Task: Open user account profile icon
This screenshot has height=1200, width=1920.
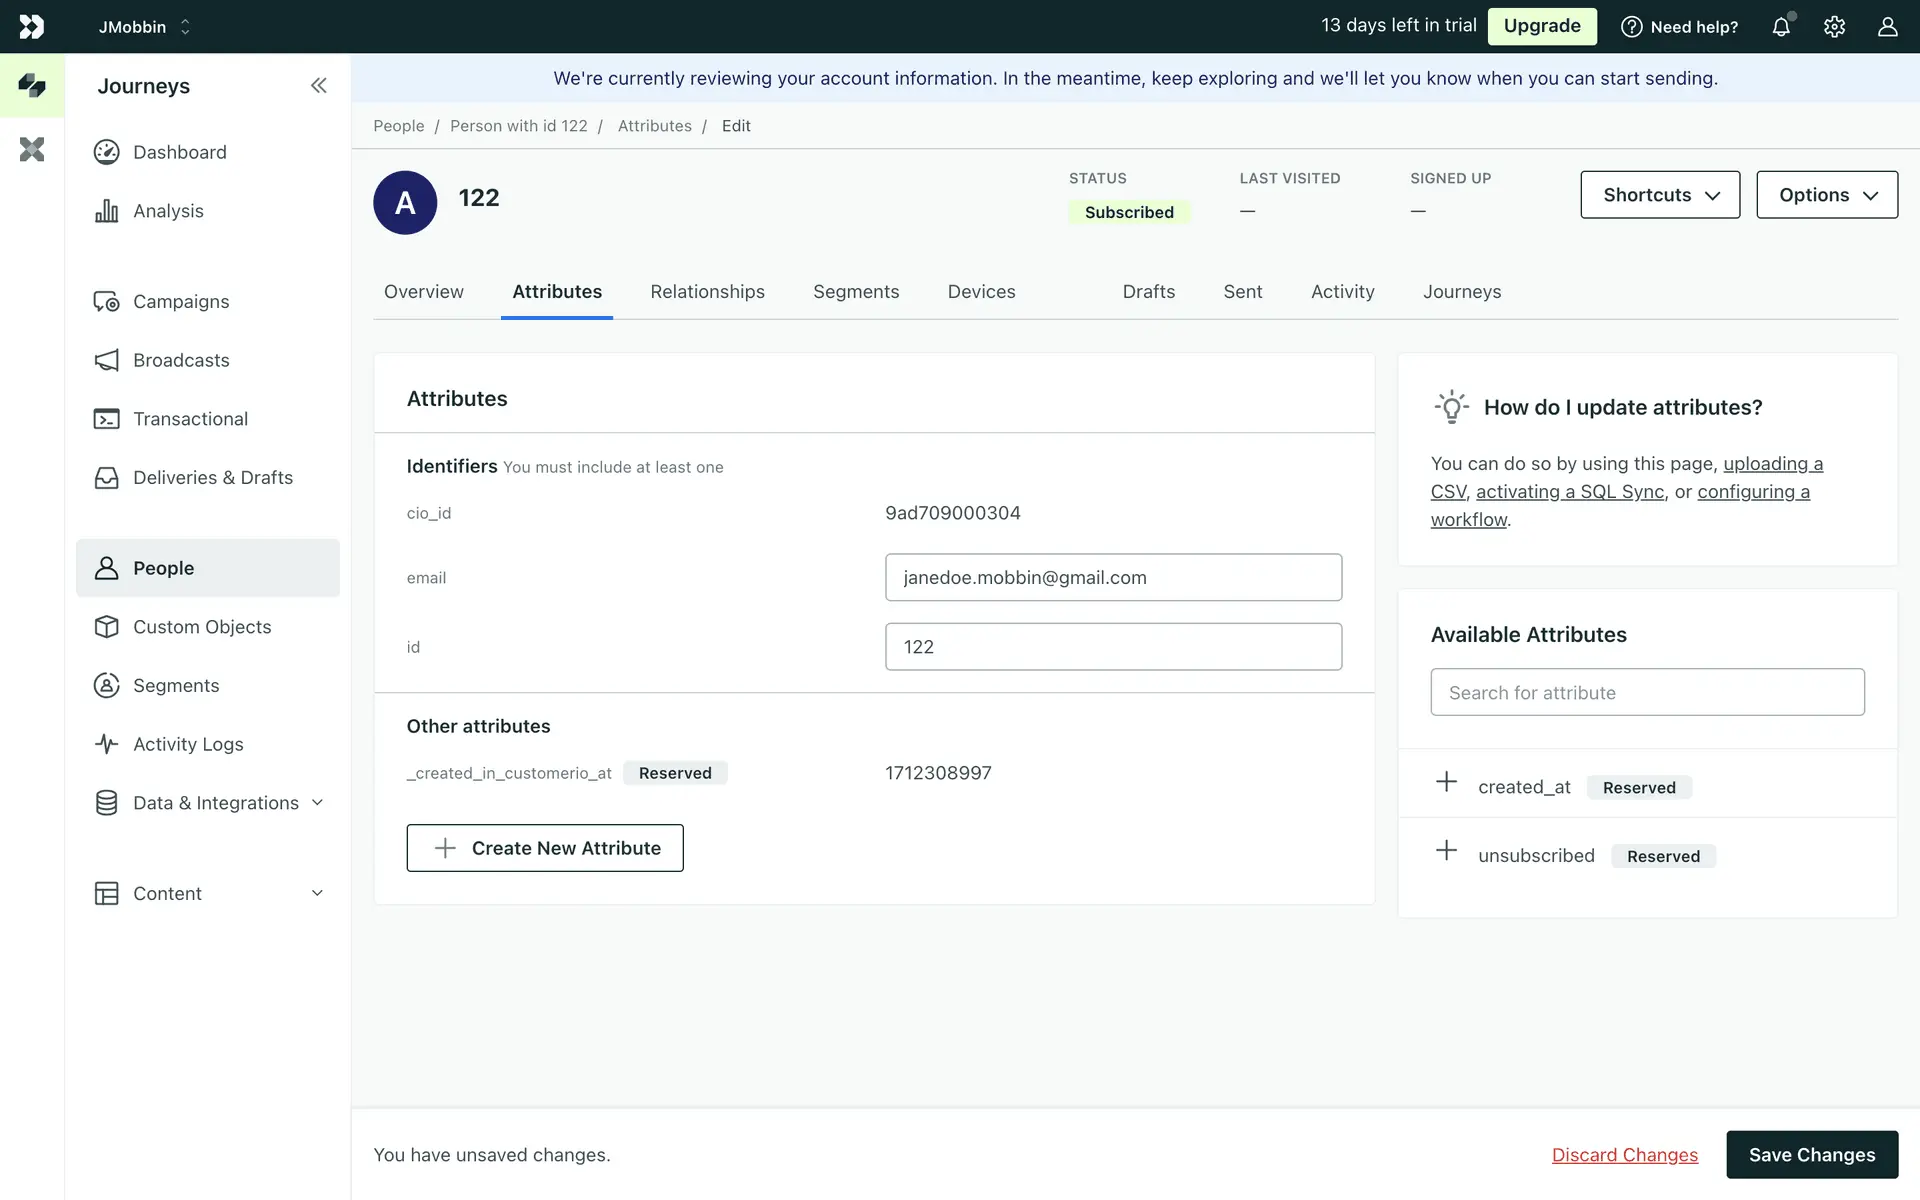Action: (x=1887, y=27)
